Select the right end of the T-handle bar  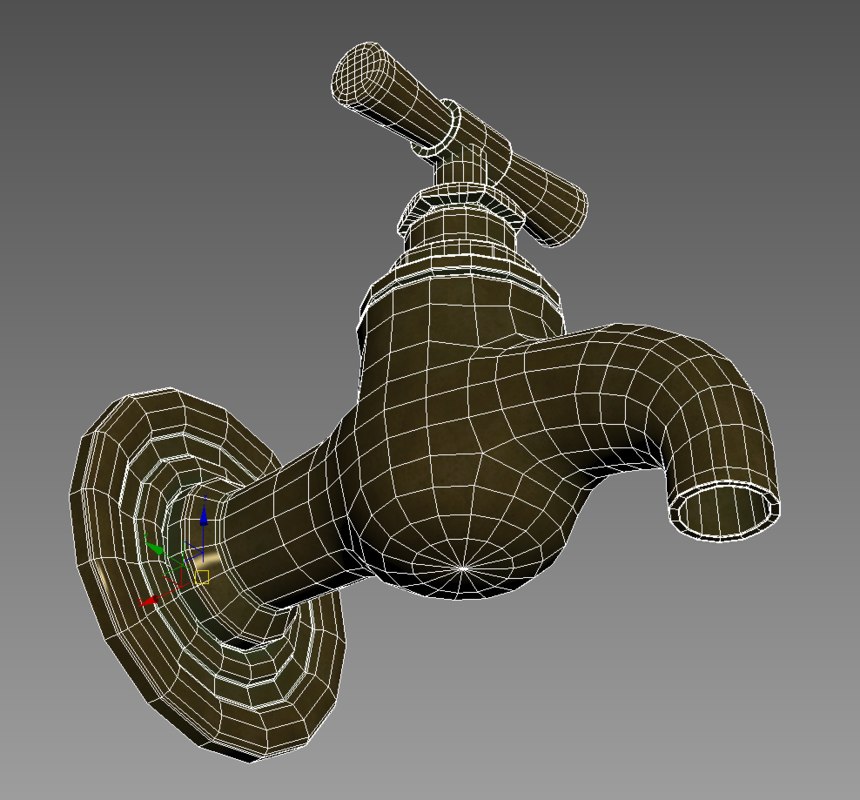click(563, 215)
